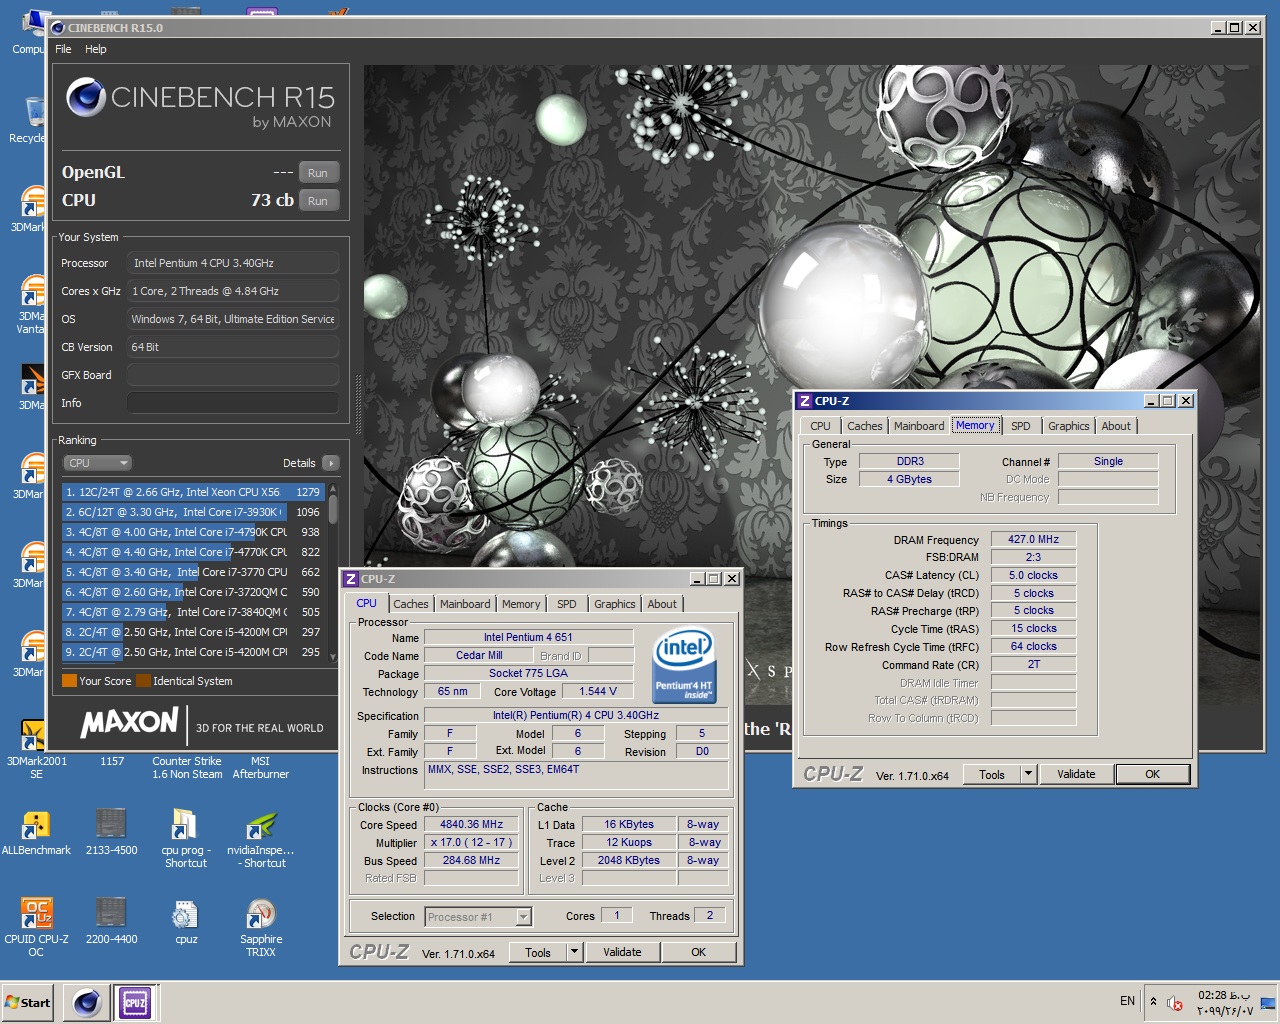Viewport: 1280px width, 1024px height.
Task: Open the 3DMark2001 SE desktop shortcut
Action: tap(34, 748)
